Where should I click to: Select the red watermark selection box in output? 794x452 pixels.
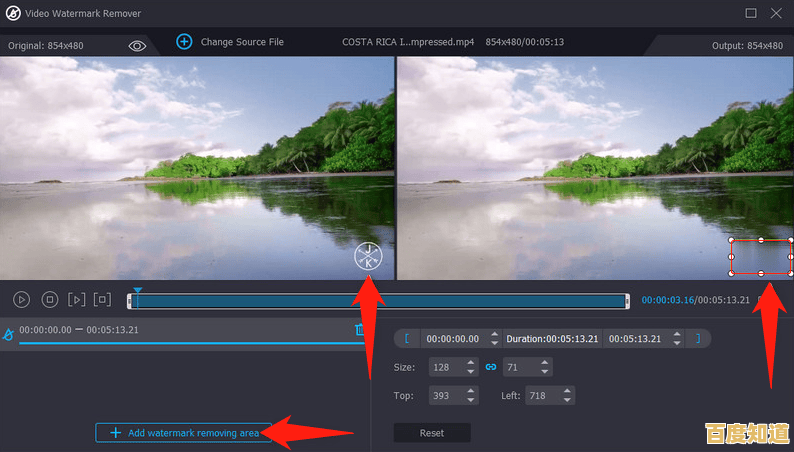(x=761, y=257)
